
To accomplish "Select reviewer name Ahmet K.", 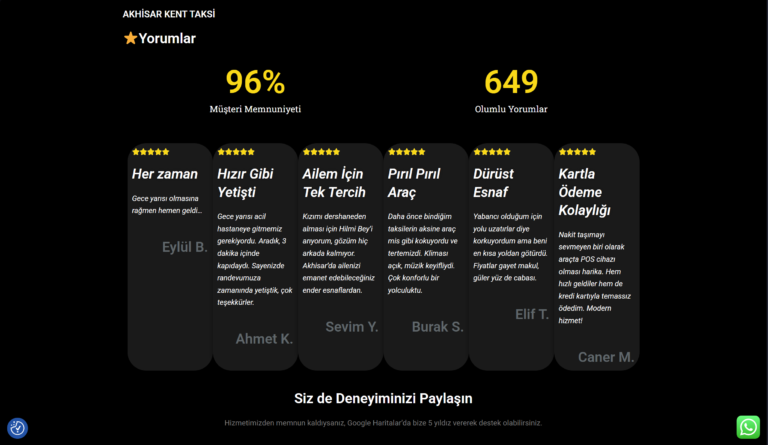I will click(264, 339).
